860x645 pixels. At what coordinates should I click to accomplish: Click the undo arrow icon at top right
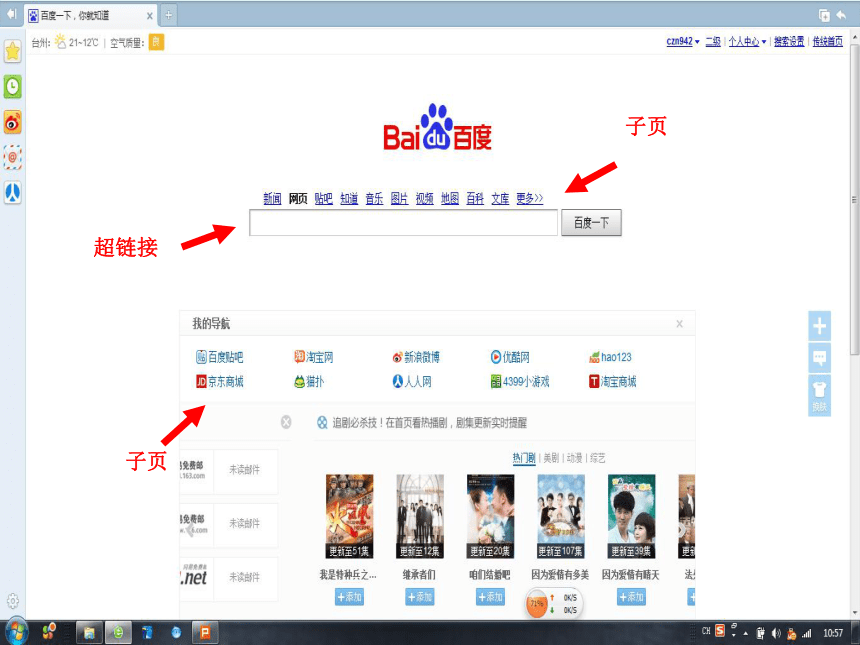[841, 15]
